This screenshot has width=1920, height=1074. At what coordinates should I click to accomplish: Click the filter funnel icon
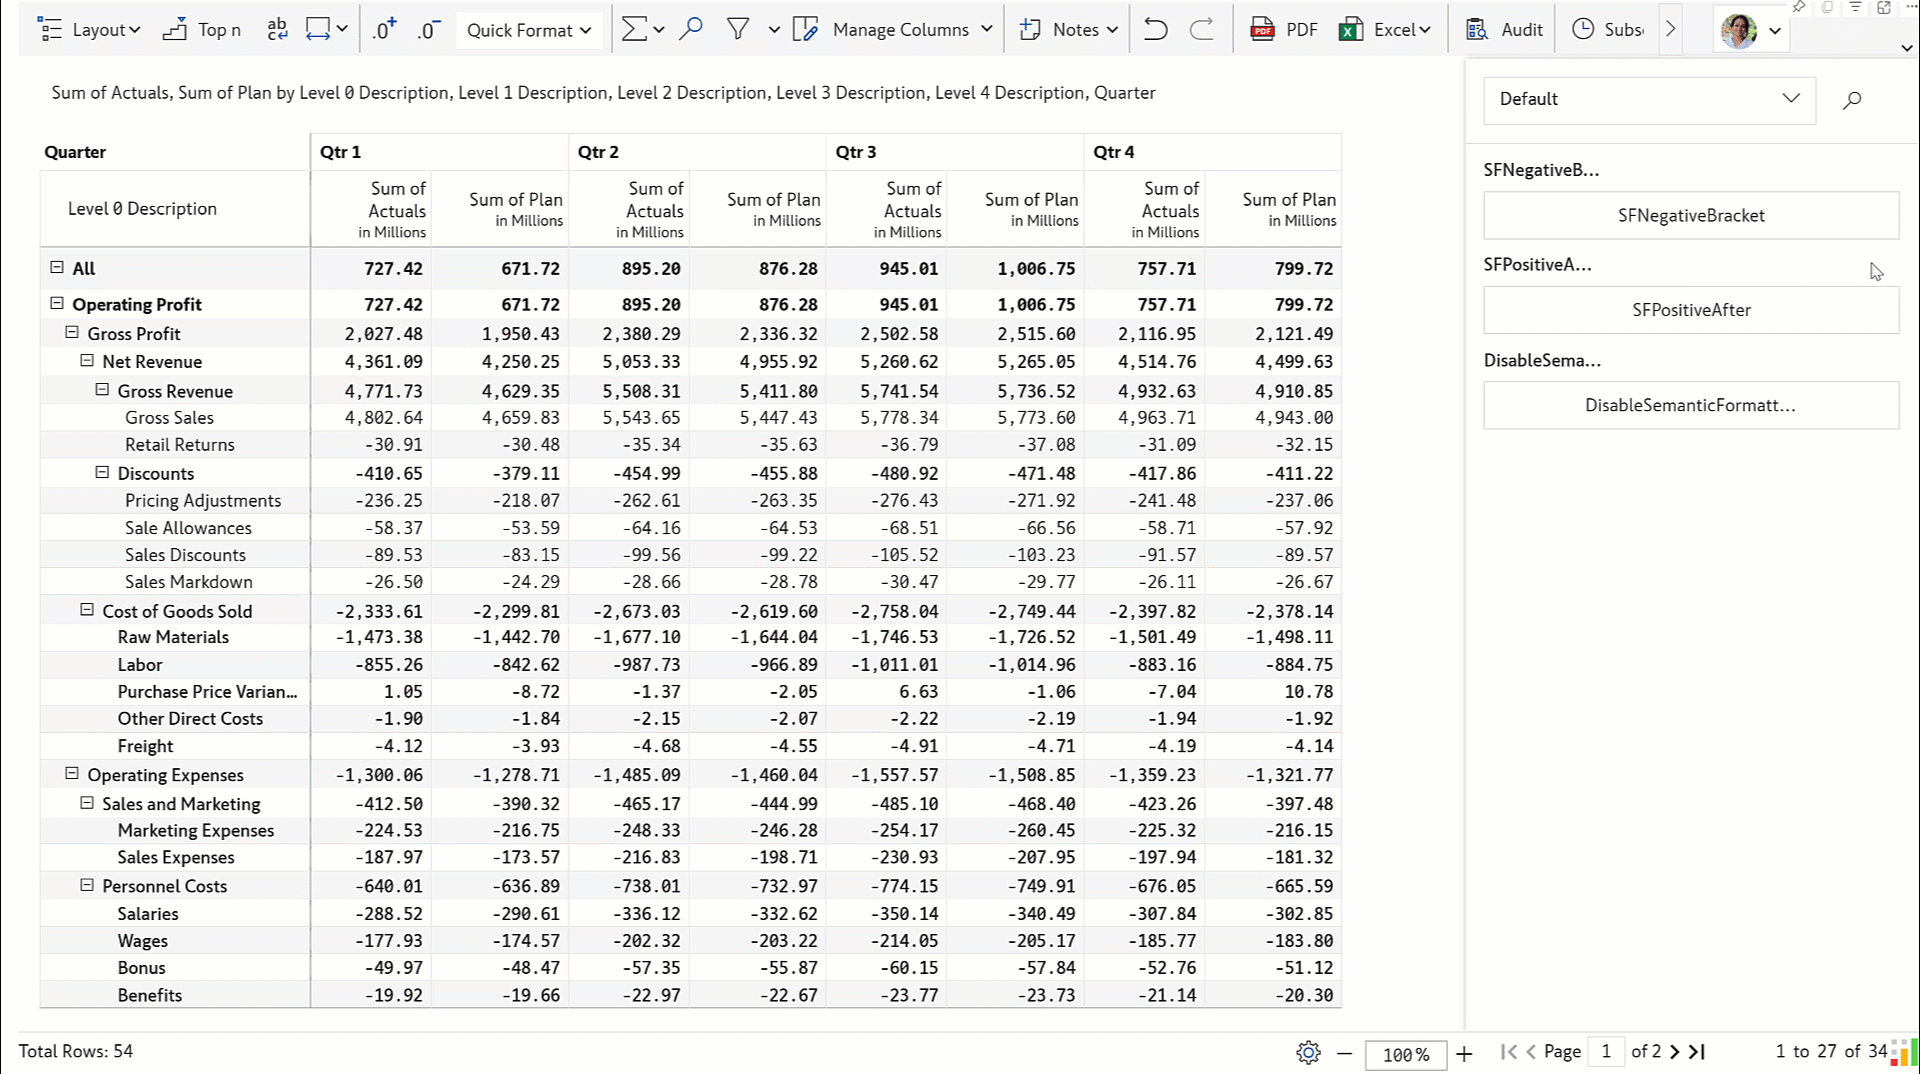[x=738, y=30]
